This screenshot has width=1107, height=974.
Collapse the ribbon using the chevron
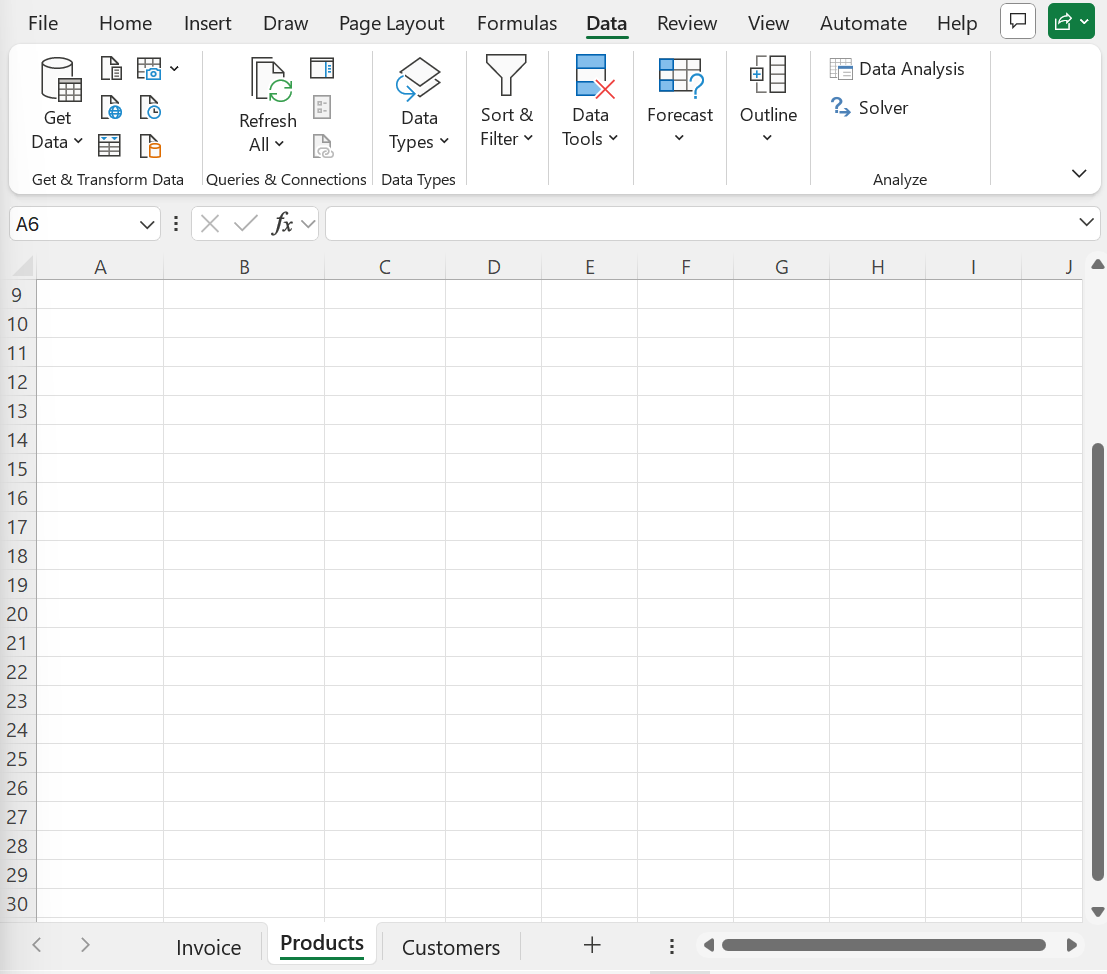1079,174
